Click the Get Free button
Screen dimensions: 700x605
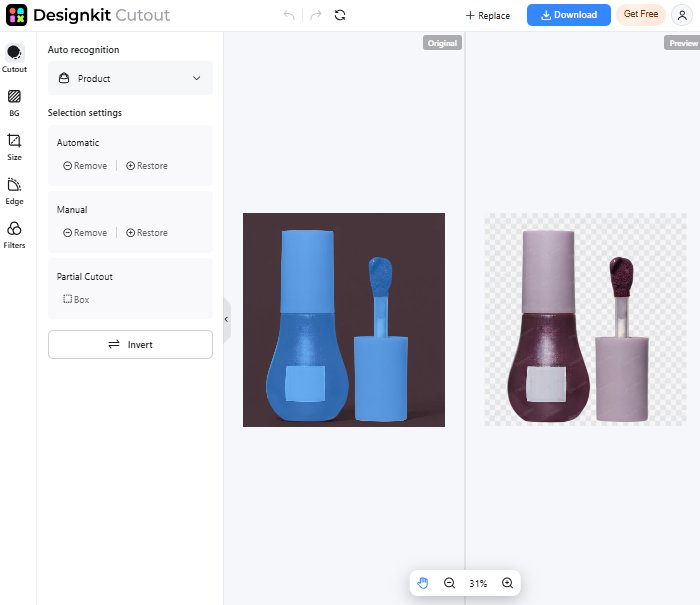tap(641, 14)
